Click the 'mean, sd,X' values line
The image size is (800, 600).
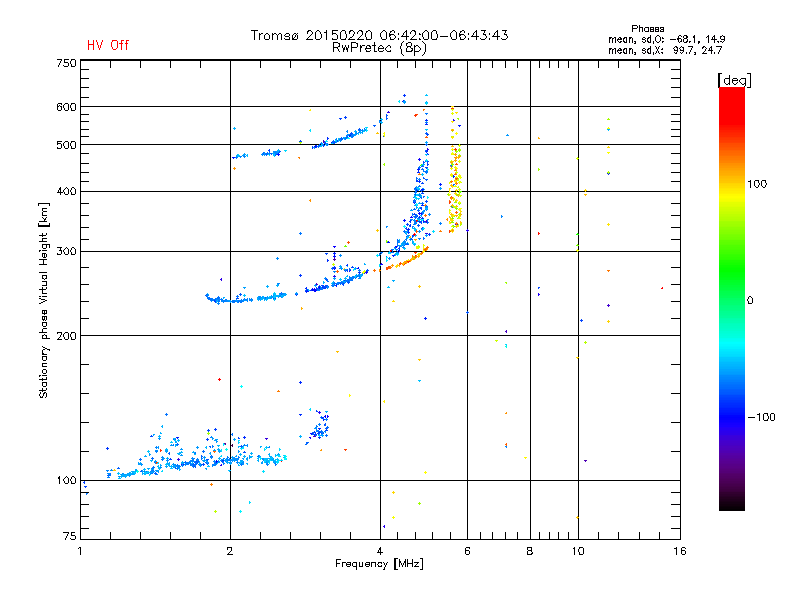(665, 50)
